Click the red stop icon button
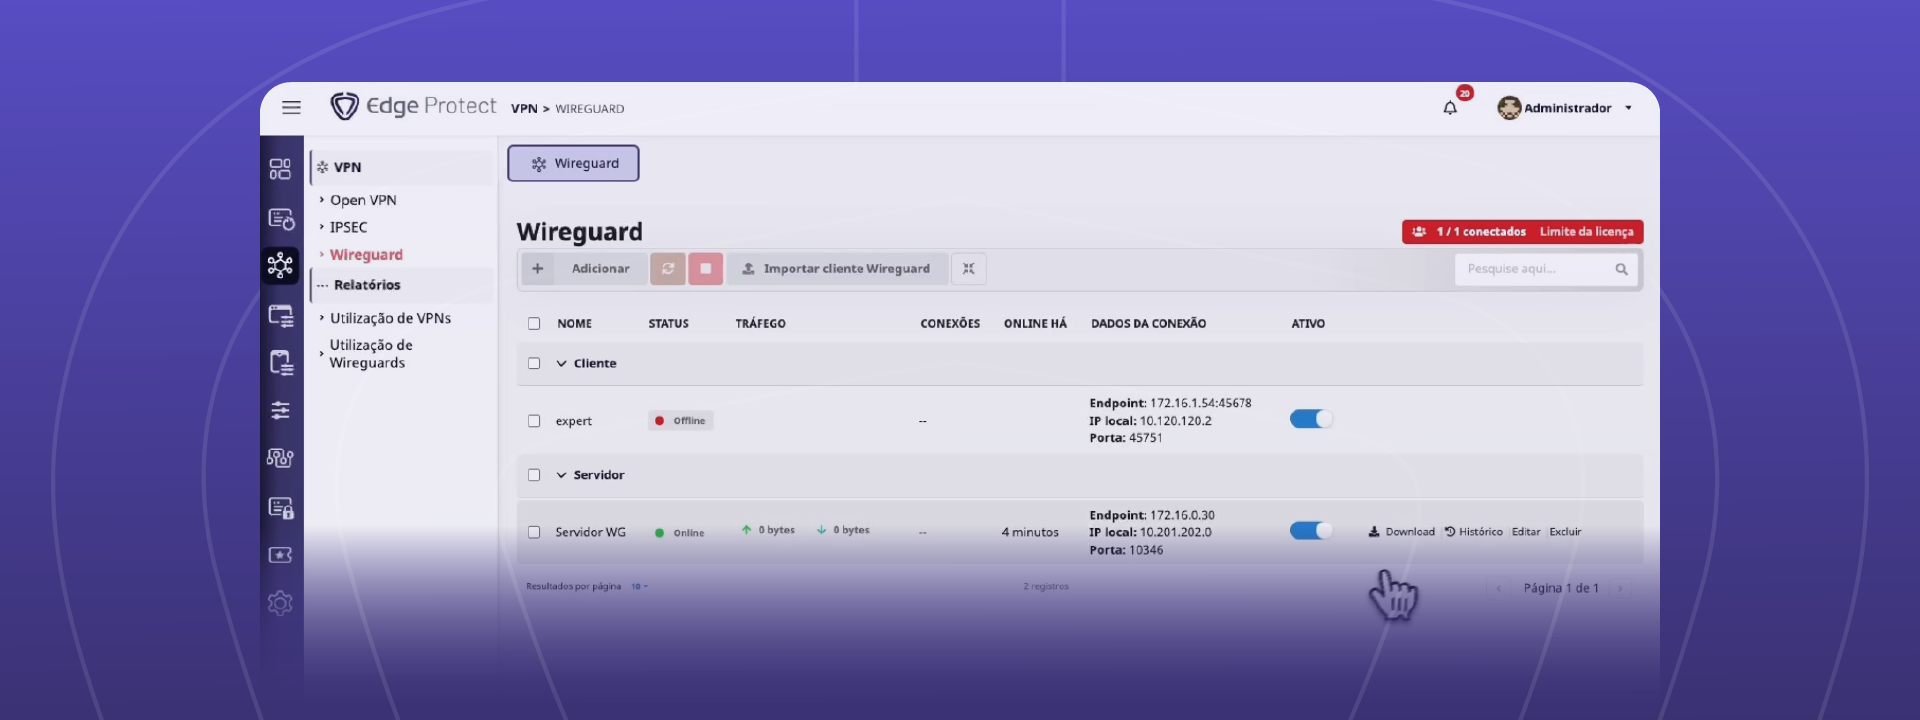 705,269
